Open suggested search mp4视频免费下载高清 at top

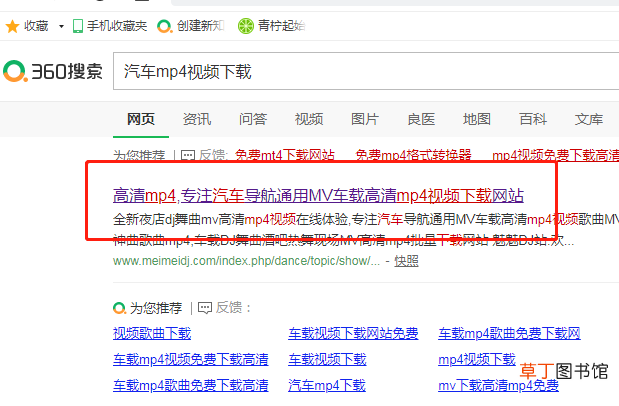[555, 155]
